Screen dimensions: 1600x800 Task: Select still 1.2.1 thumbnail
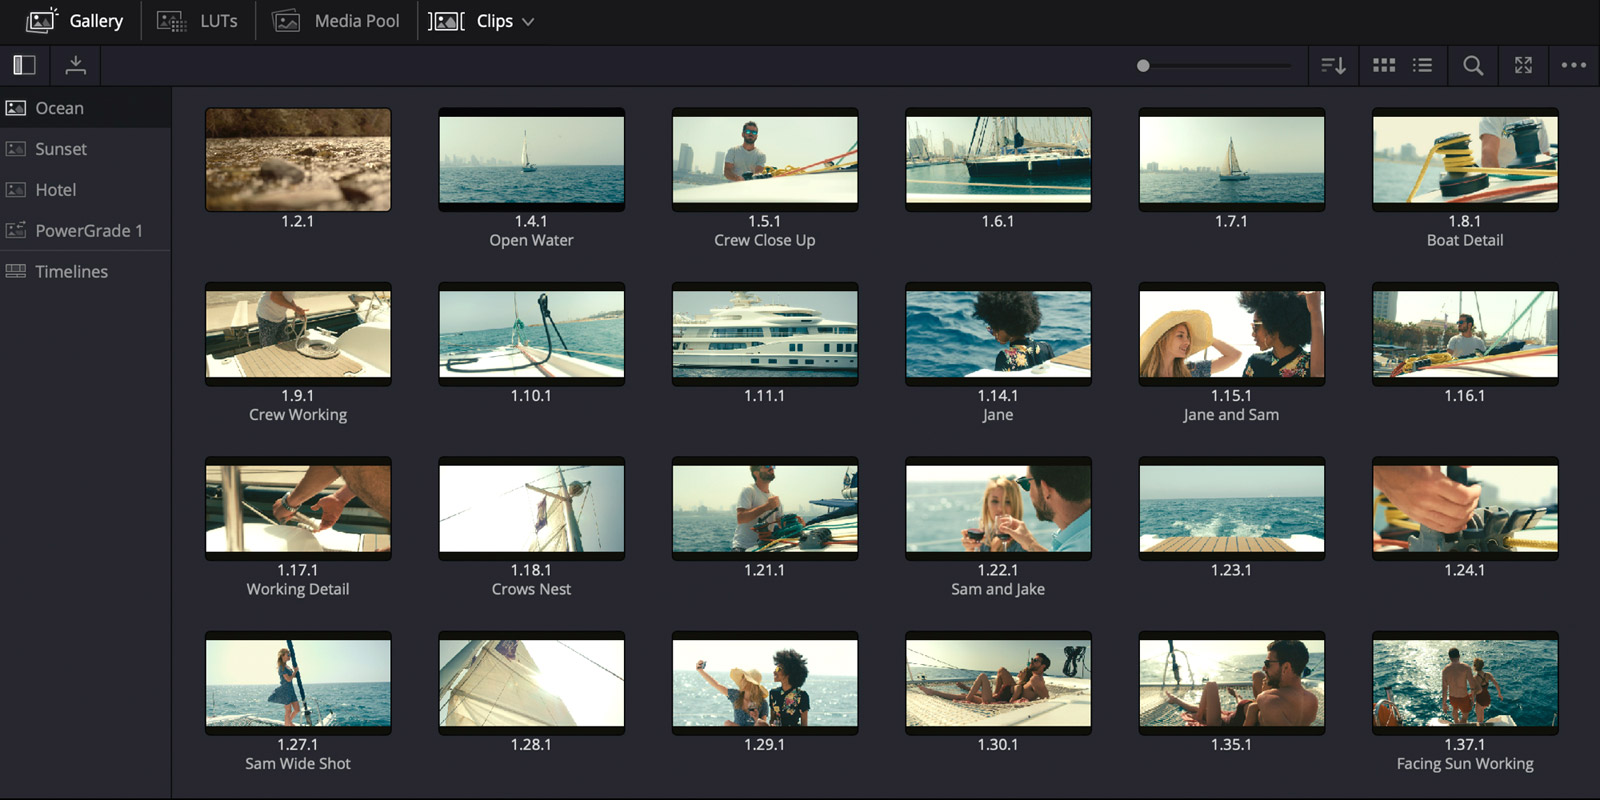pos(298,160)
